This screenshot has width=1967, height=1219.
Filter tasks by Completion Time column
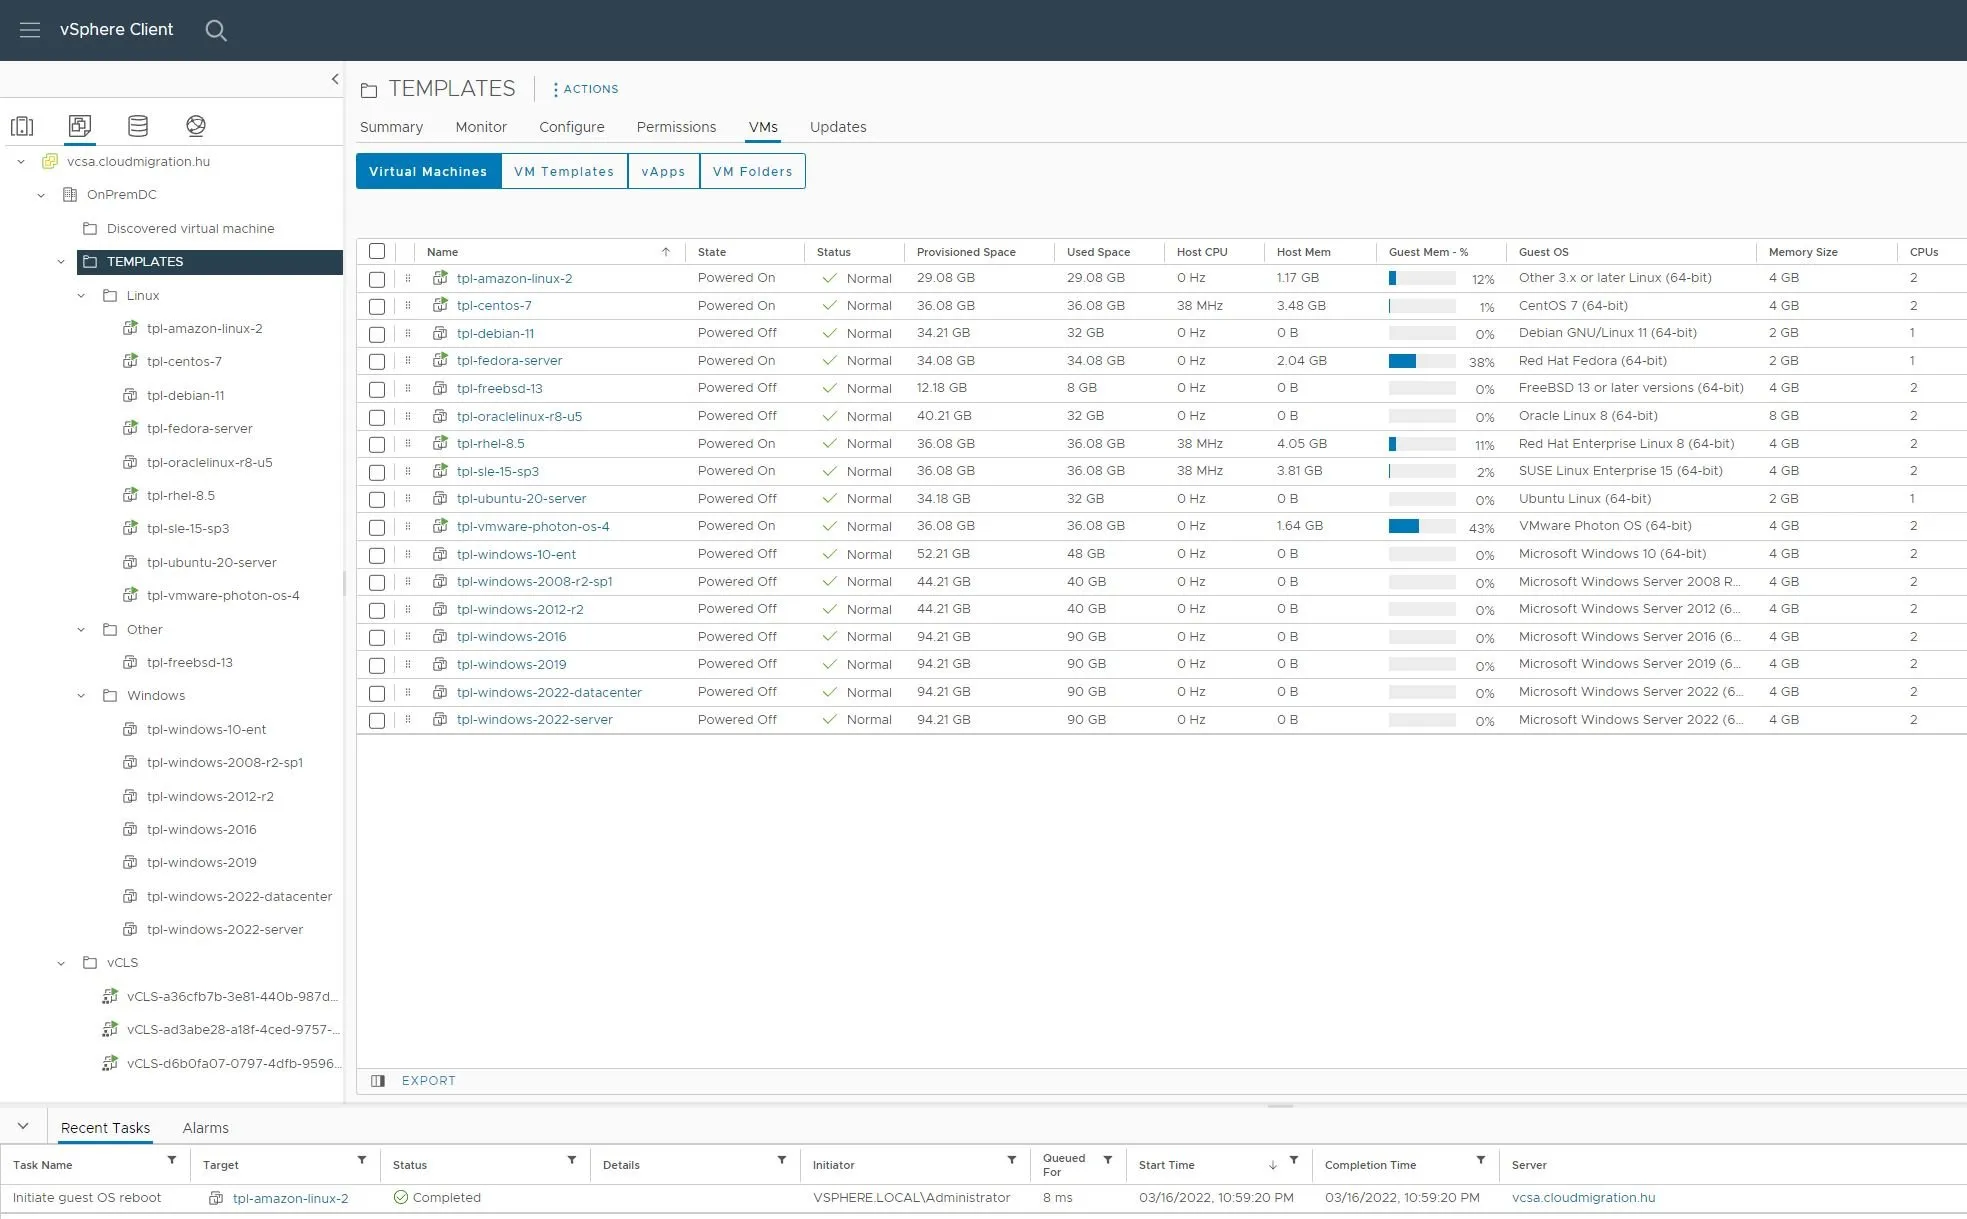coord(1481,1160)
